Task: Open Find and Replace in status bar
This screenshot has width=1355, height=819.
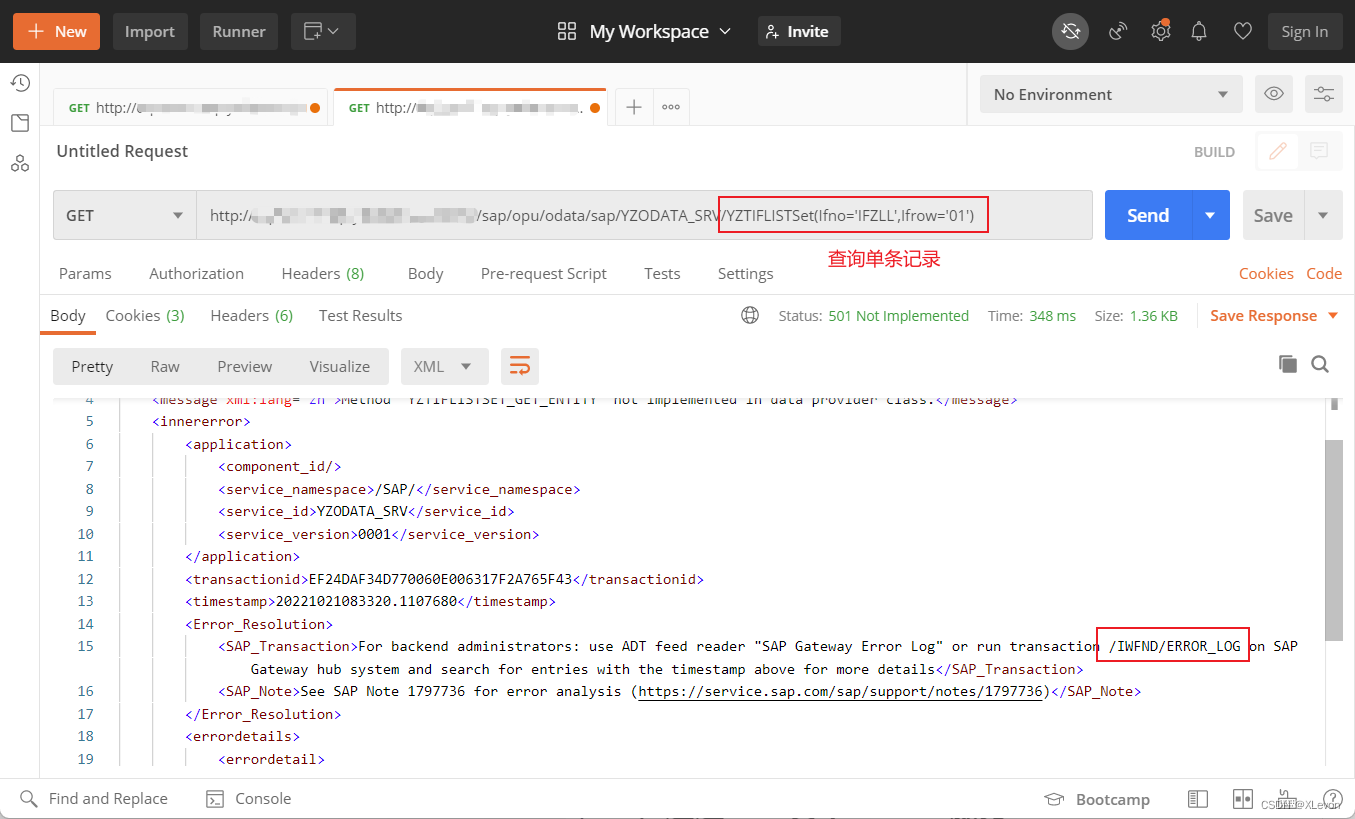Action: [94, 799]
